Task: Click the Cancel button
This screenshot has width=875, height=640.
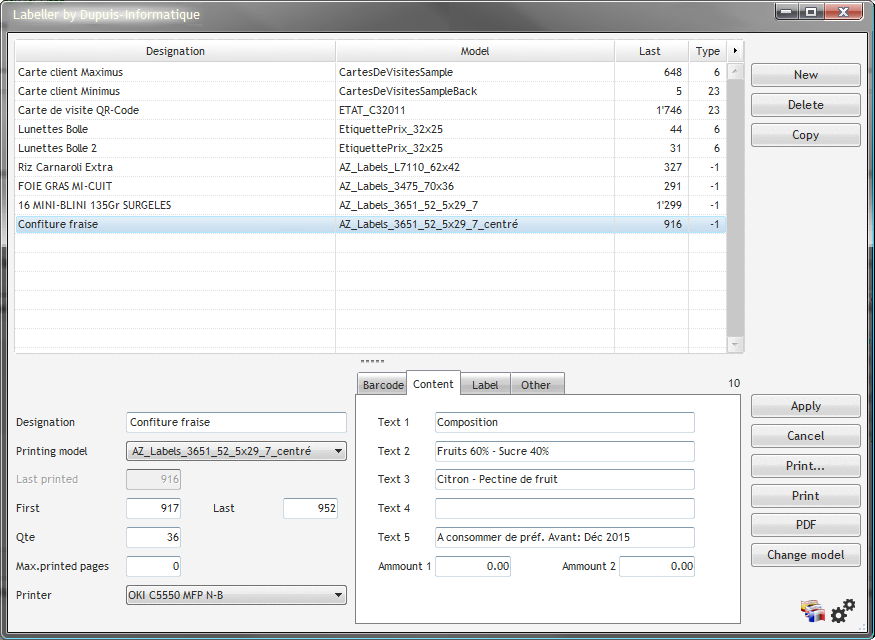Action: (x=805, y=436)
